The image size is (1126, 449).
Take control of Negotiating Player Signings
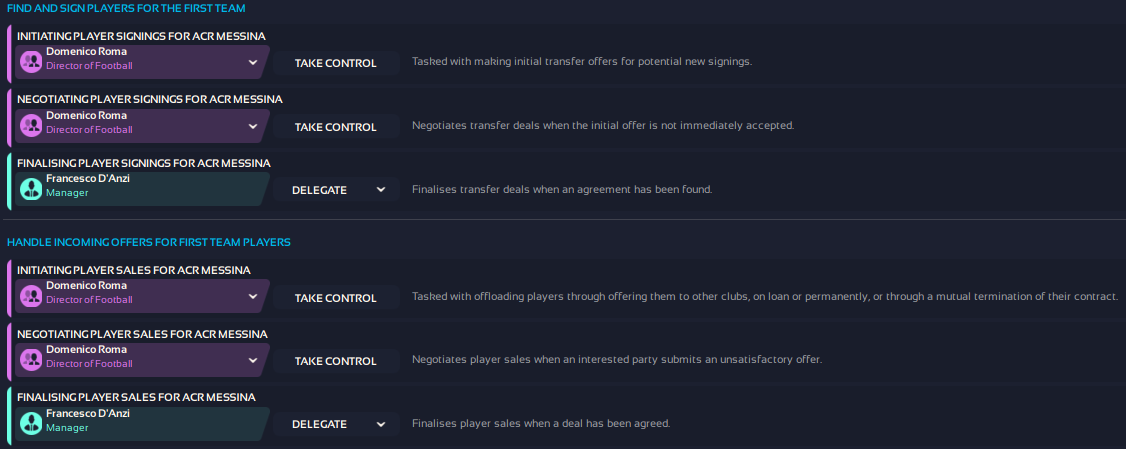(x=335, y=127)
